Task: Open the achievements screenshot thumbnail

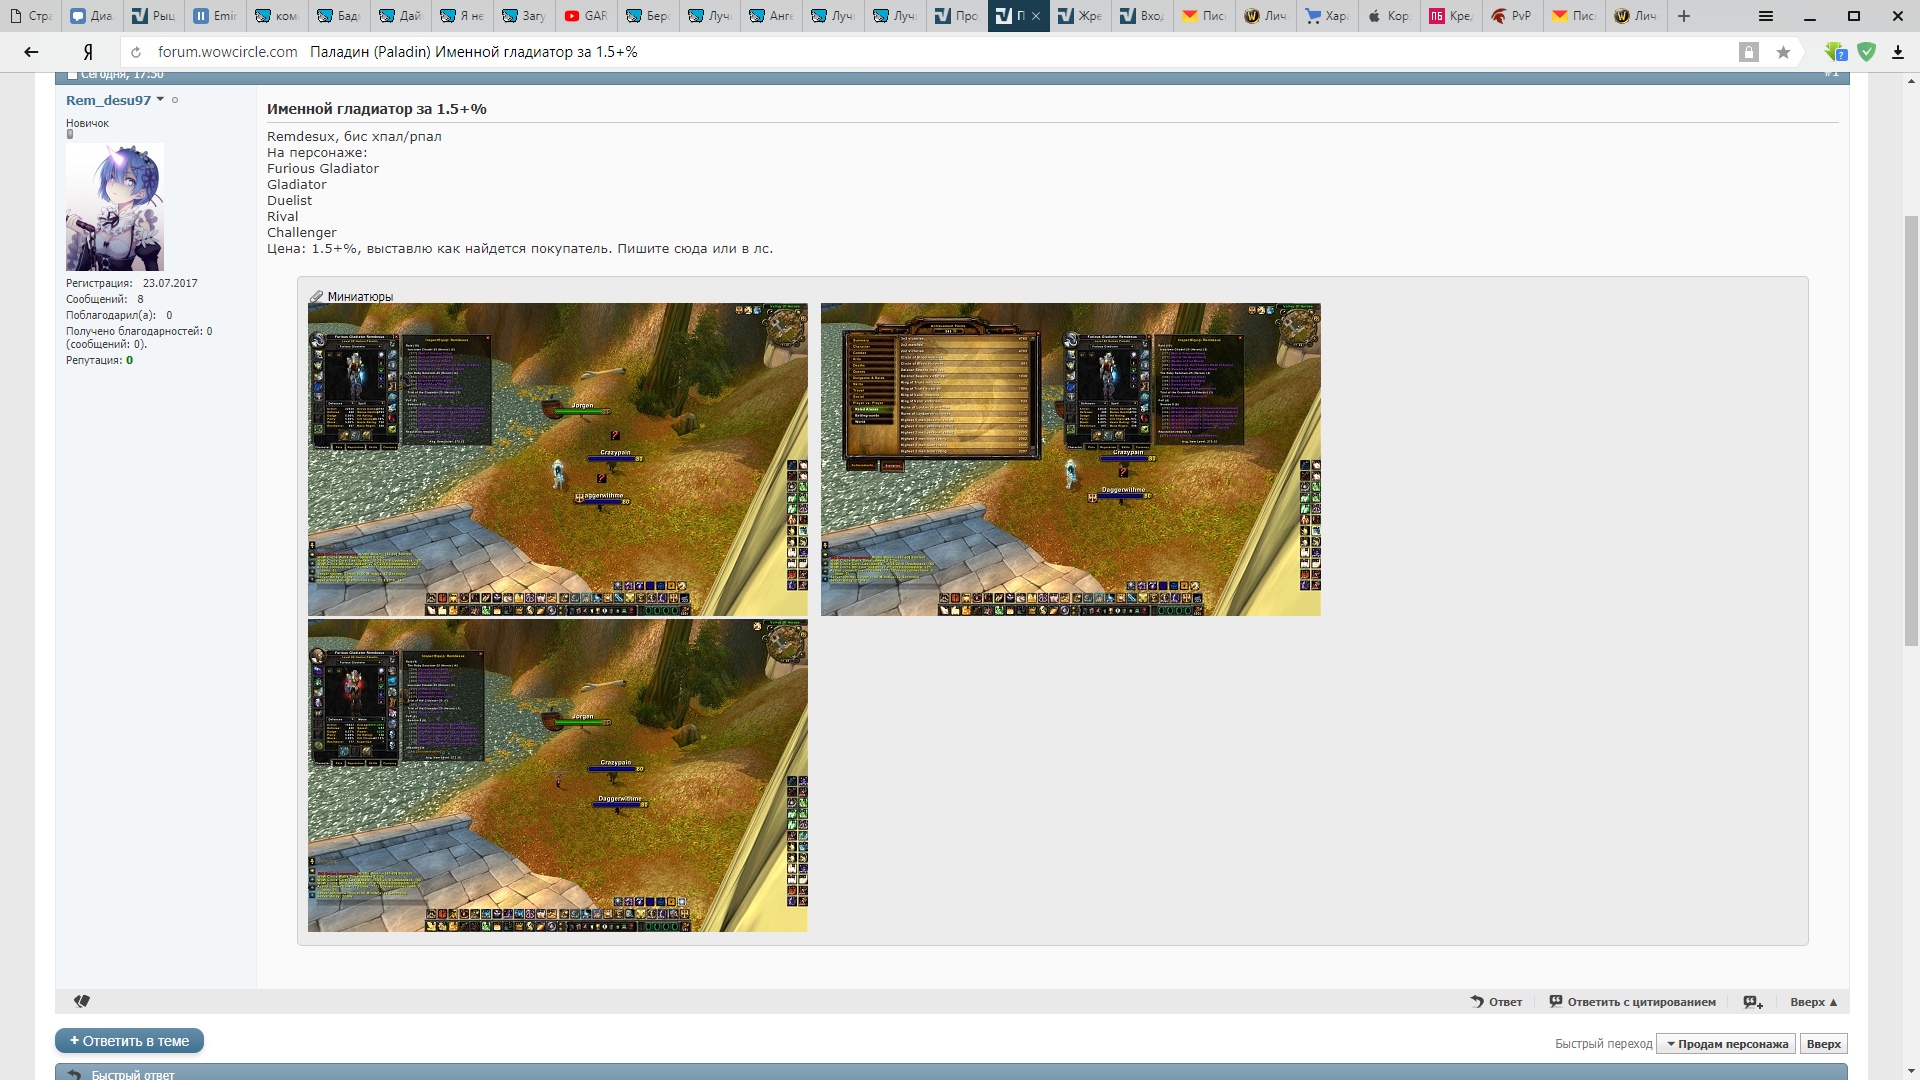Action: (x=1070, y=459)
